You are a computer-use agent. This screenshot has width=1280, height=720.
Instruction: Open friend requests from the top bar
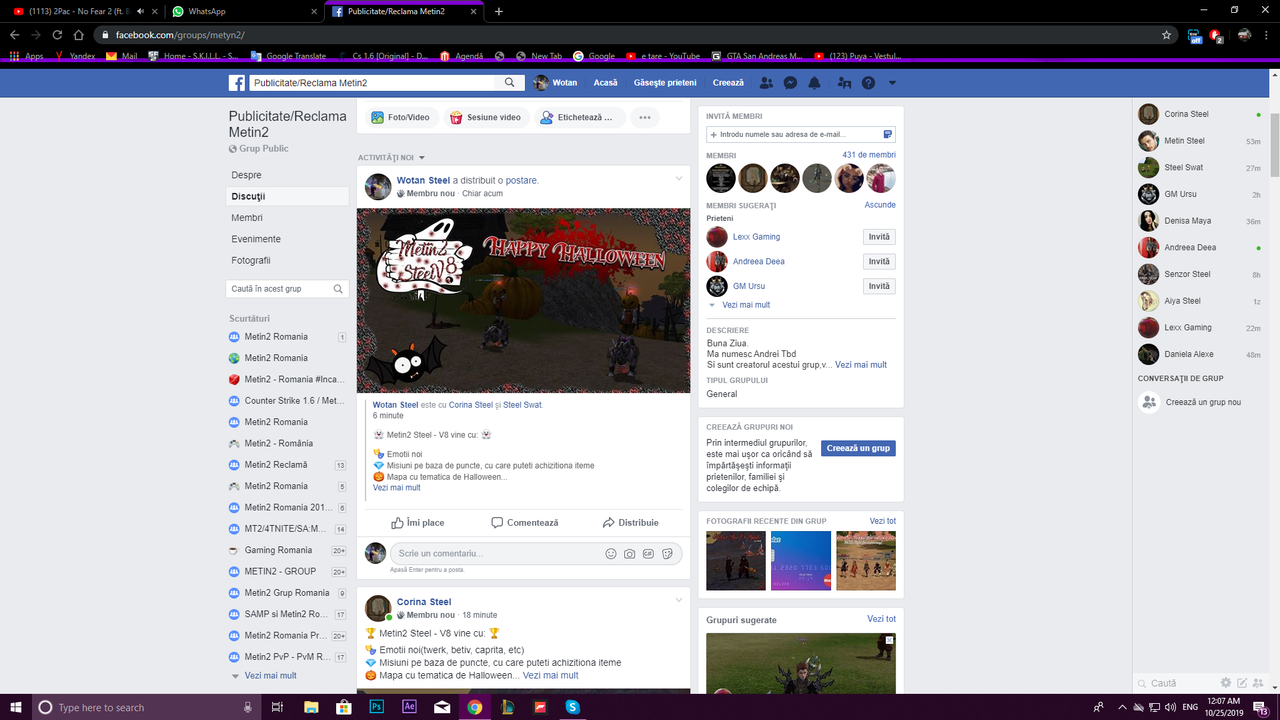coord(766,82)
